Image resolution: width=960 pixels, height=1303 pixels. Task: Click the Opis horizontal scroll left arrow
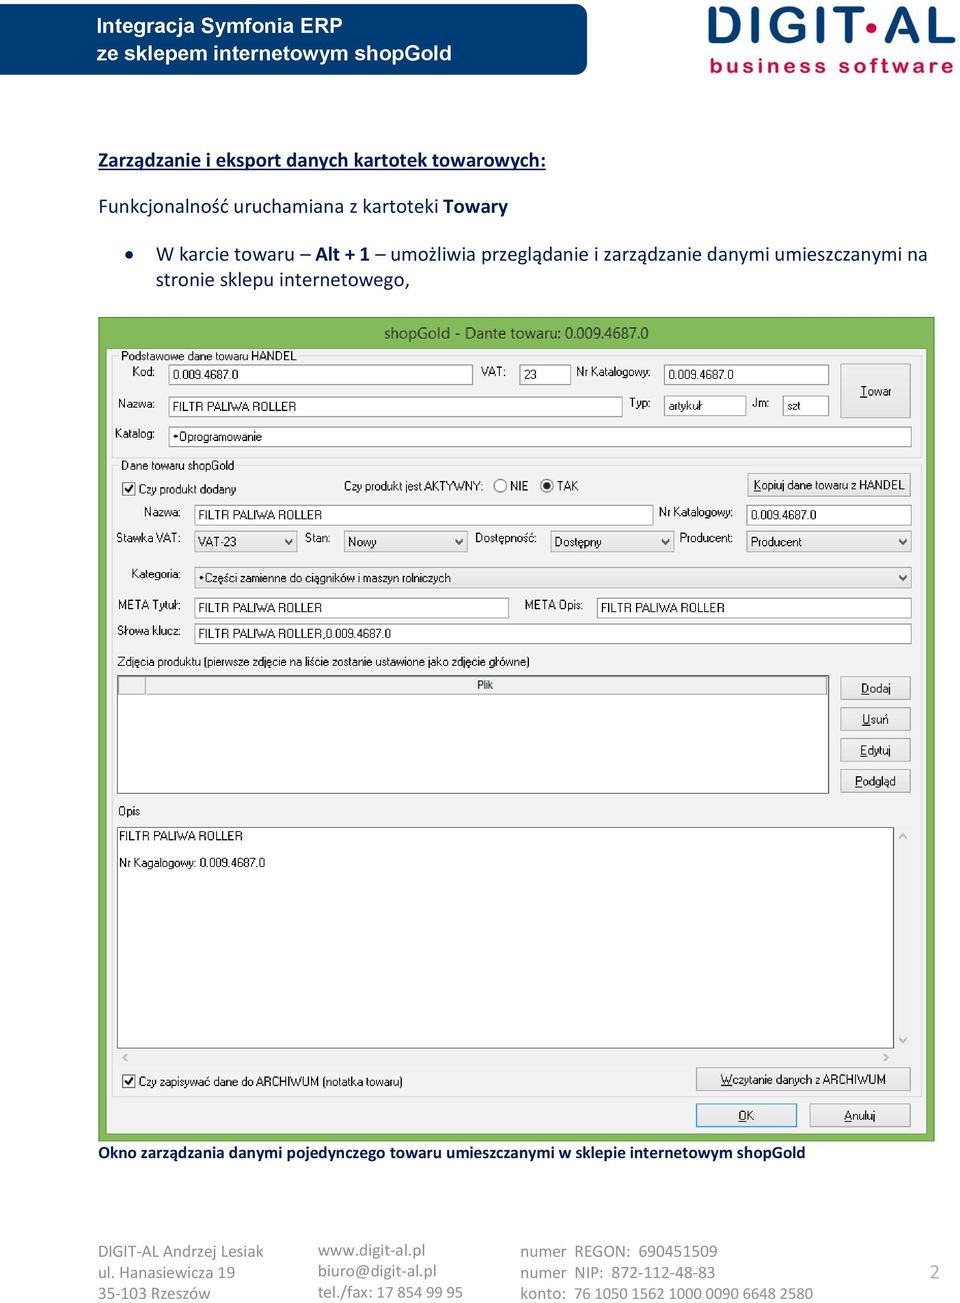[x=125, y=1057]
